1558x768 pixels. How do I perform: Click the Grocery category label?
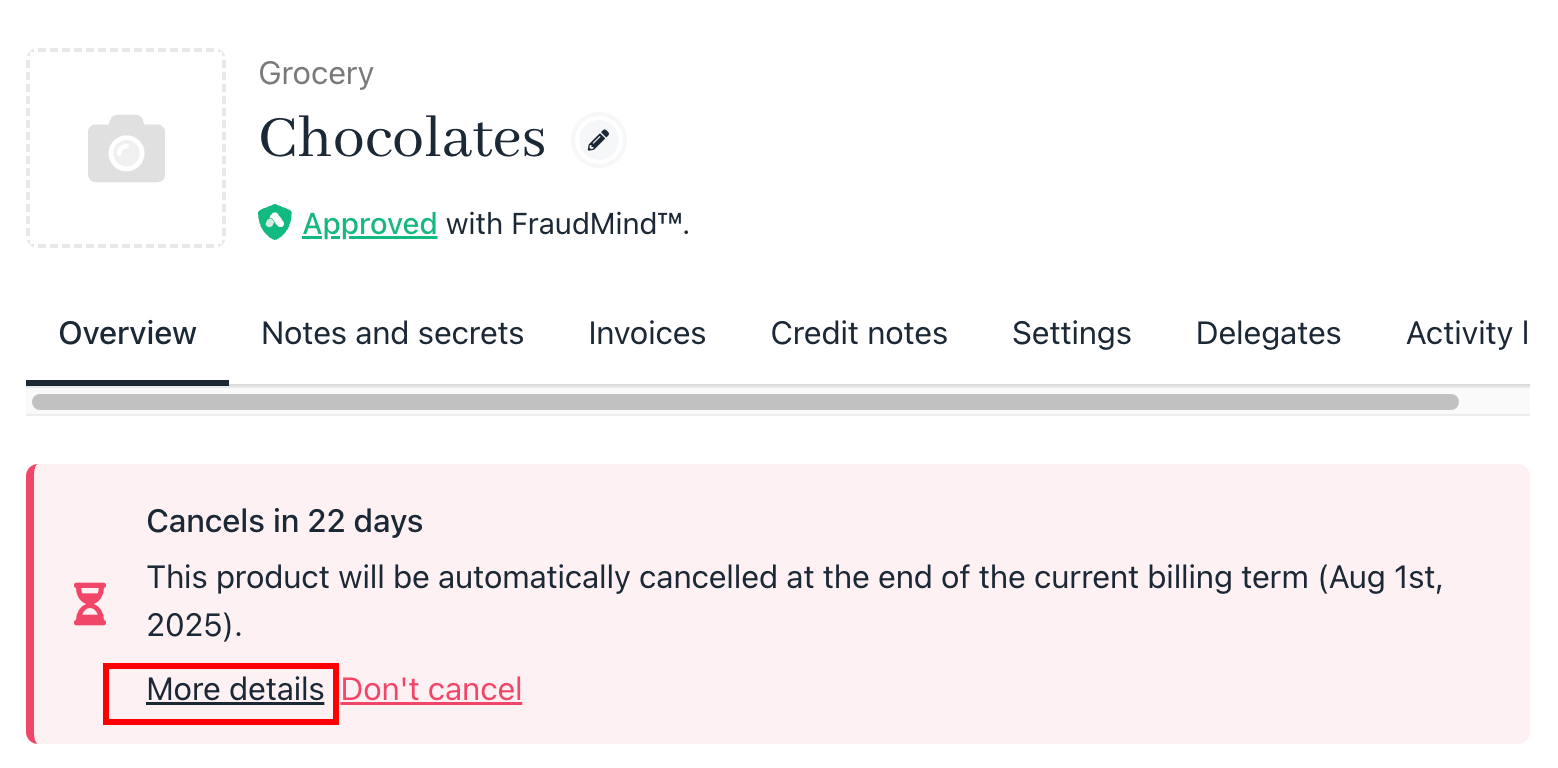(316, 74)
